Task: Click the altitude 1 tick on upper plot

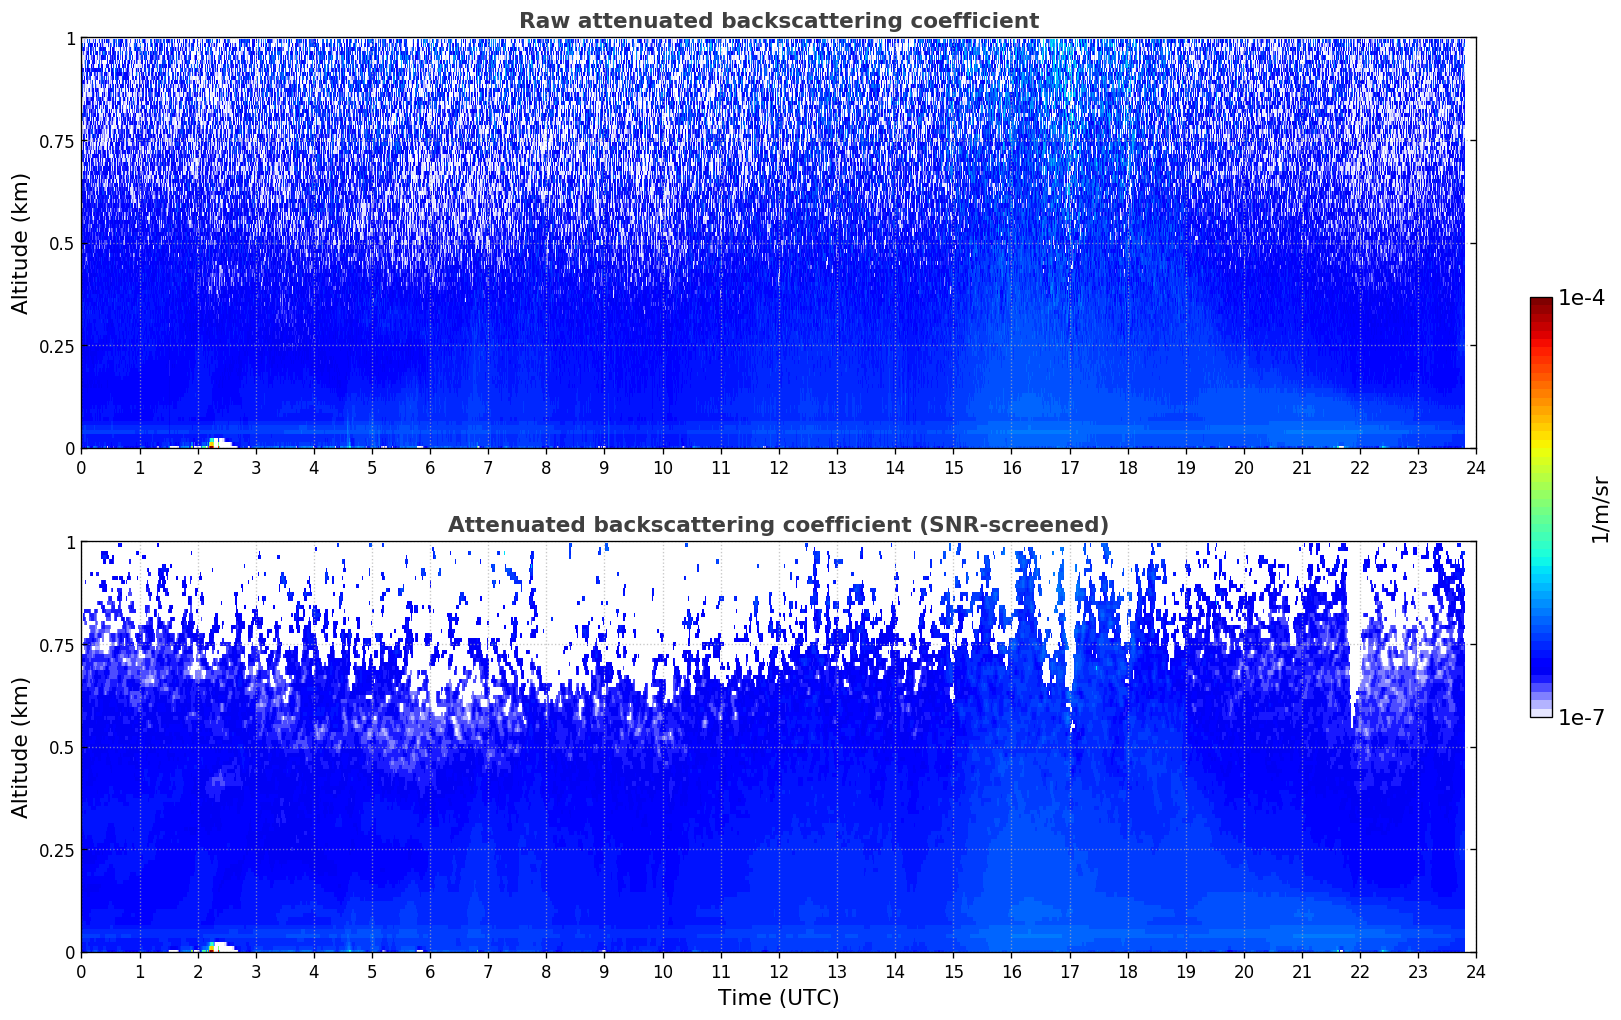Action: tap(70, 39)
